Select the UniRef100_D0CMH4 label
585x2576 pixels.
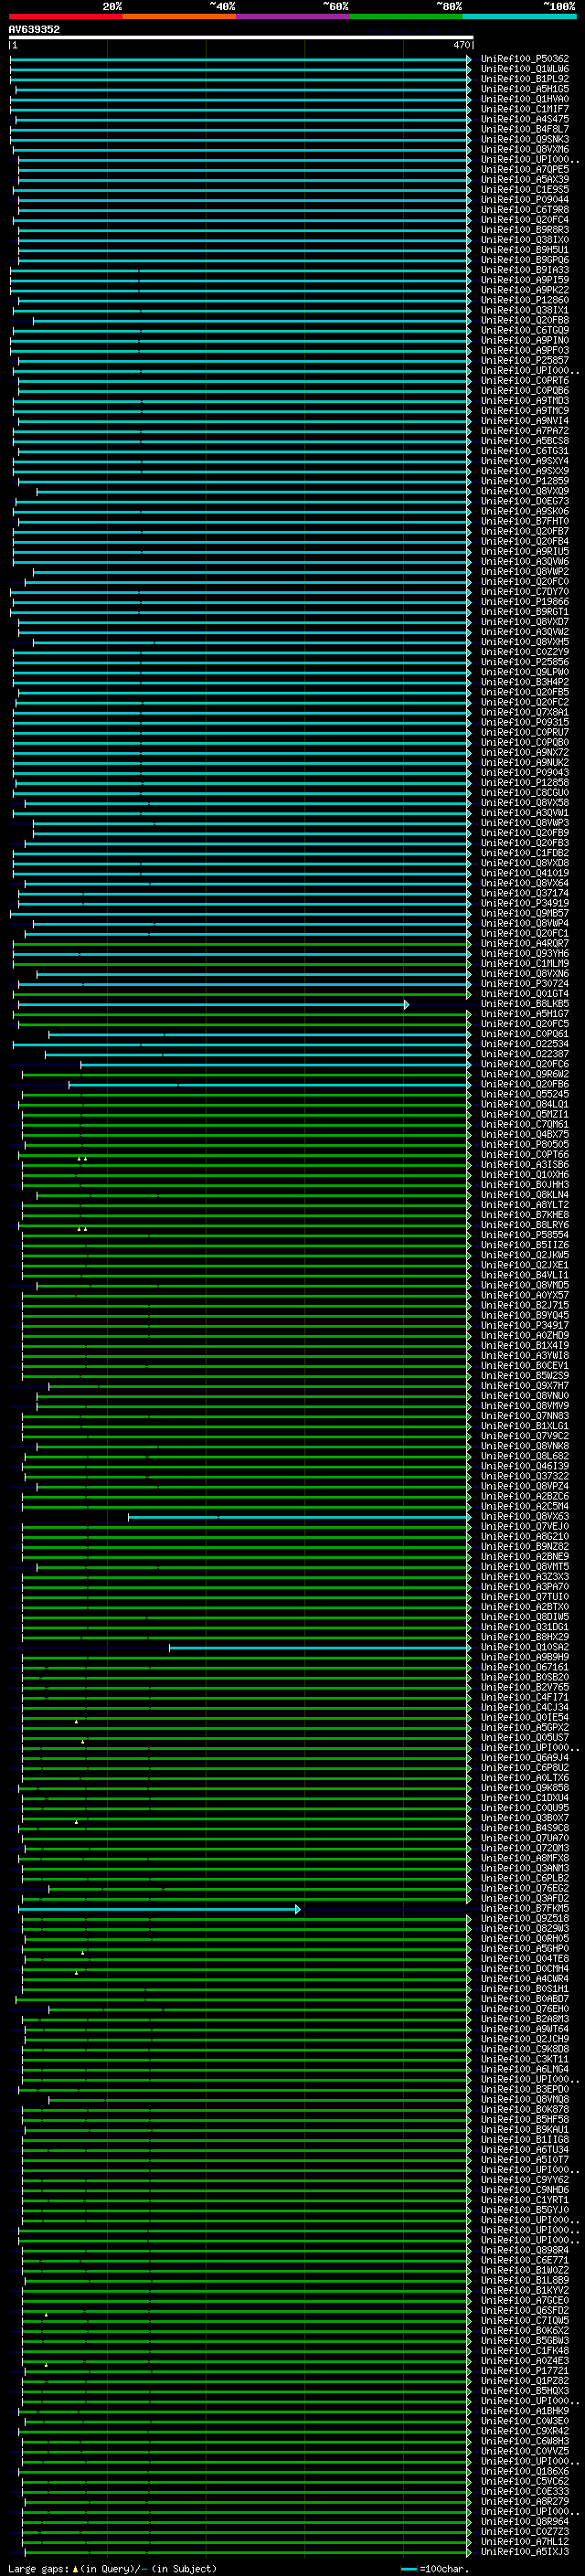525,1969
